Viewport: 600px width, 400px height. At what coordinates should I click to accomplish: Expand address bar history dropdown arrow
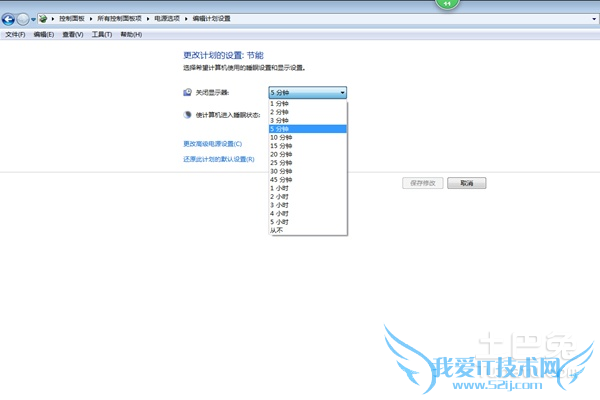tap(594, 19)
